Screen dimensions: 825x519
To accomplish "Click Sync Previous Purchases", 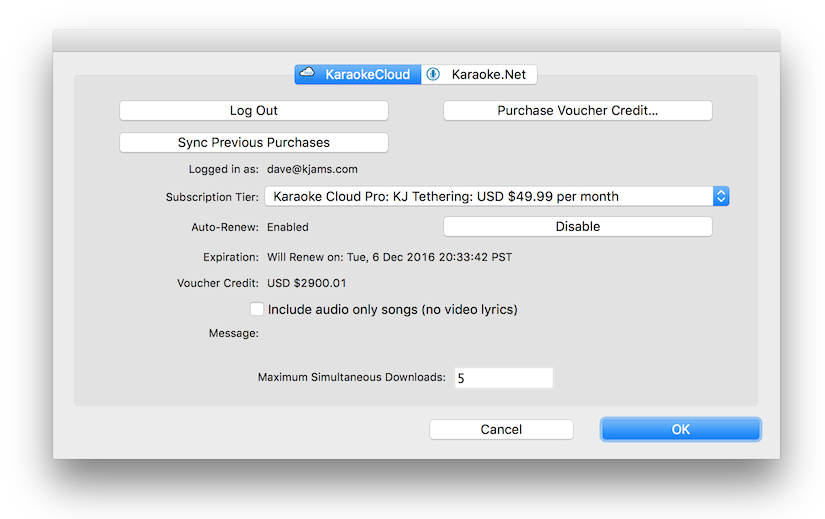I will click(254, 143).
